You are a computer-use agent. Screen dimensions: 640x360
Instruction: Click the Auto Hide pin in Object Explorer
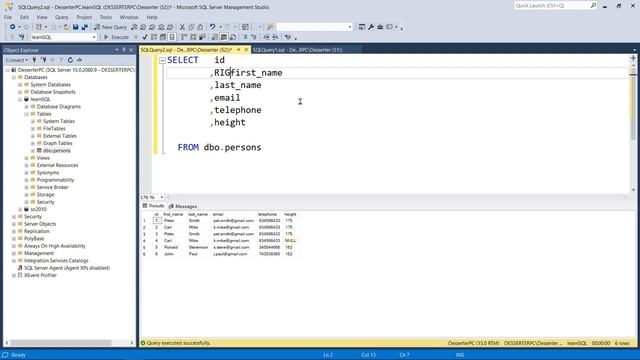tap(124, 50)
